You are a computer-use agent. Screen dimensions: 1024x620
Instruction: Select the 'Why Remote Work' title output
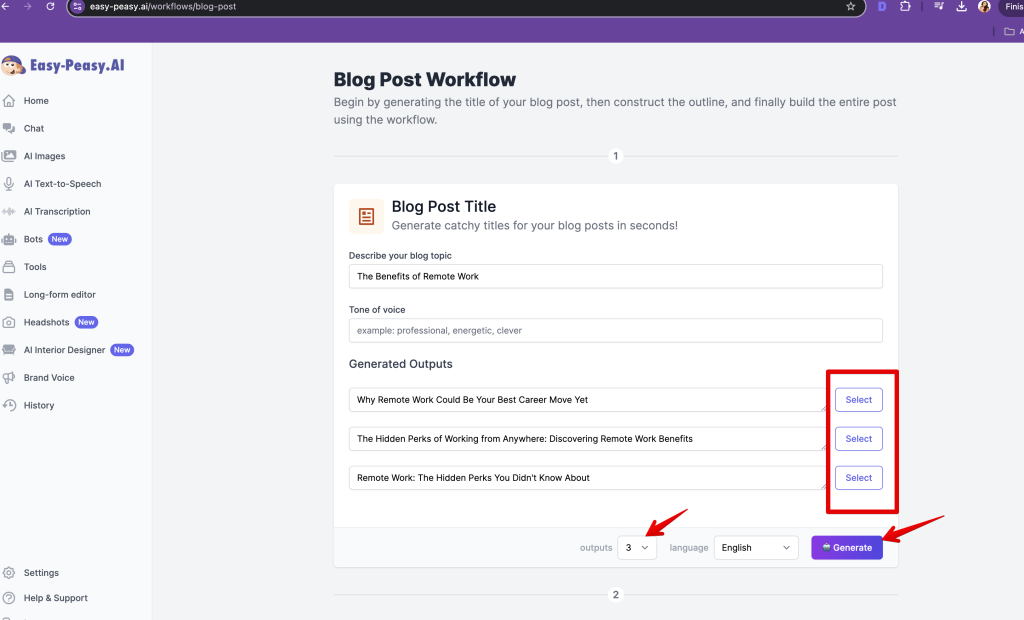click(858, 400)
